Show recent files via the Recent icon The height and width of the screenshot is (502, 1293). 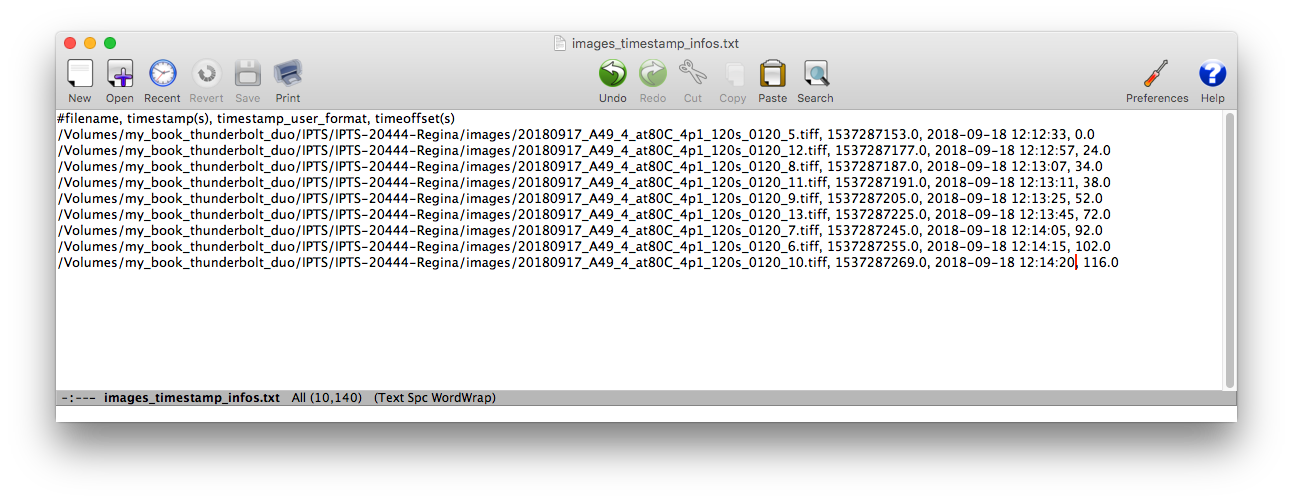coord(162,75)
